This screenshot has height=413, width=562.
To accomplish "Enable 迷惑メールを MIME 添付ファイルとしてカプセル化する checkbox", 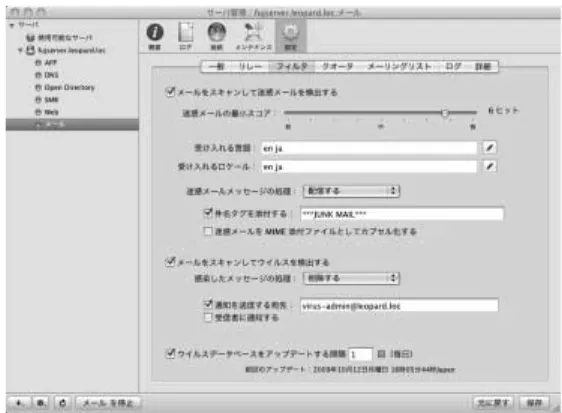I will click(x=208, y=231).
